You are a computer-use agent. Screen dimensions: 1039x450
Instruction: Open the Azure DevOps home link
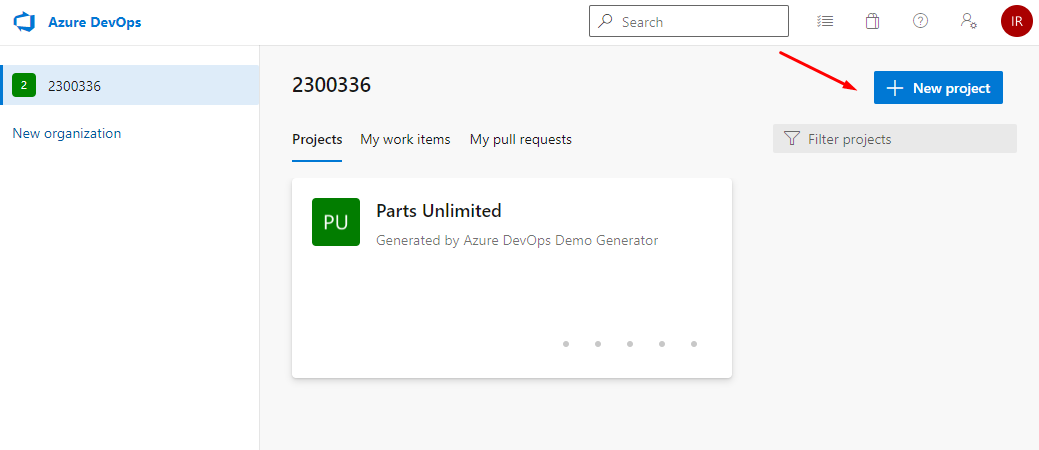click(94, 22)
